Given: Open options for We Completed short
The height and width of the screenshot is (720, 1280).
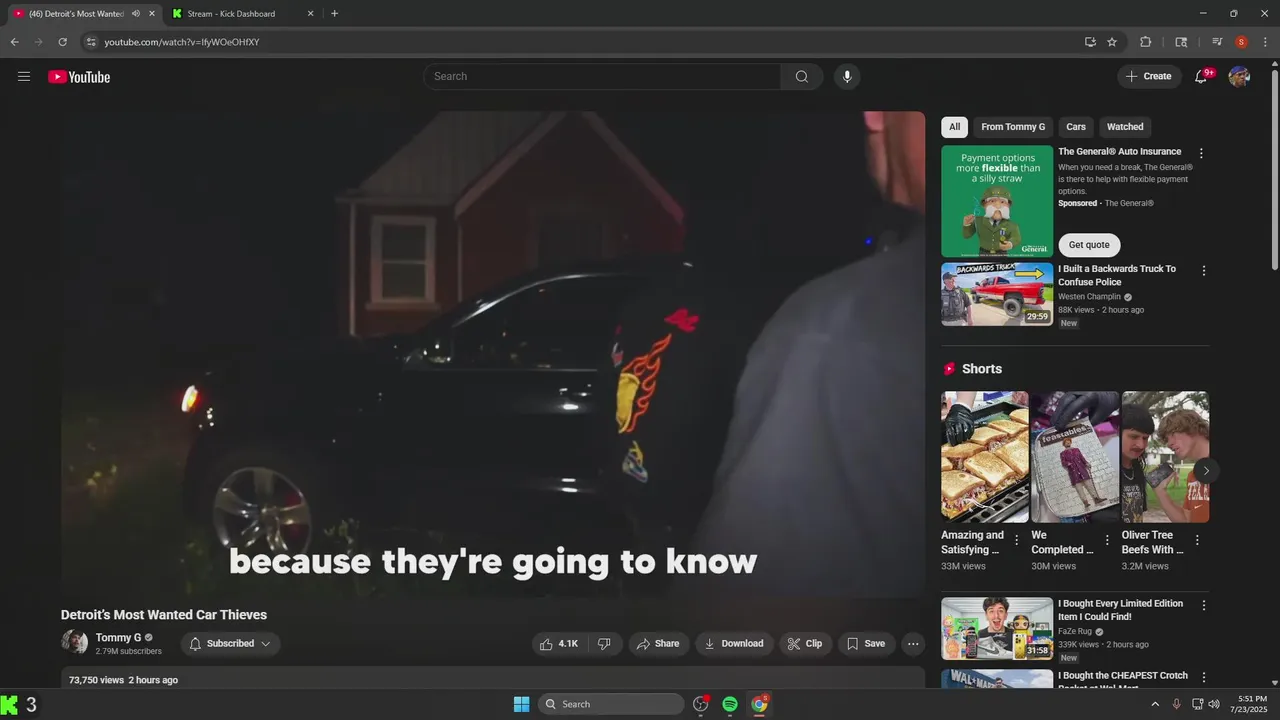Looking at the screenshot, I should (x=1107, y=540).
